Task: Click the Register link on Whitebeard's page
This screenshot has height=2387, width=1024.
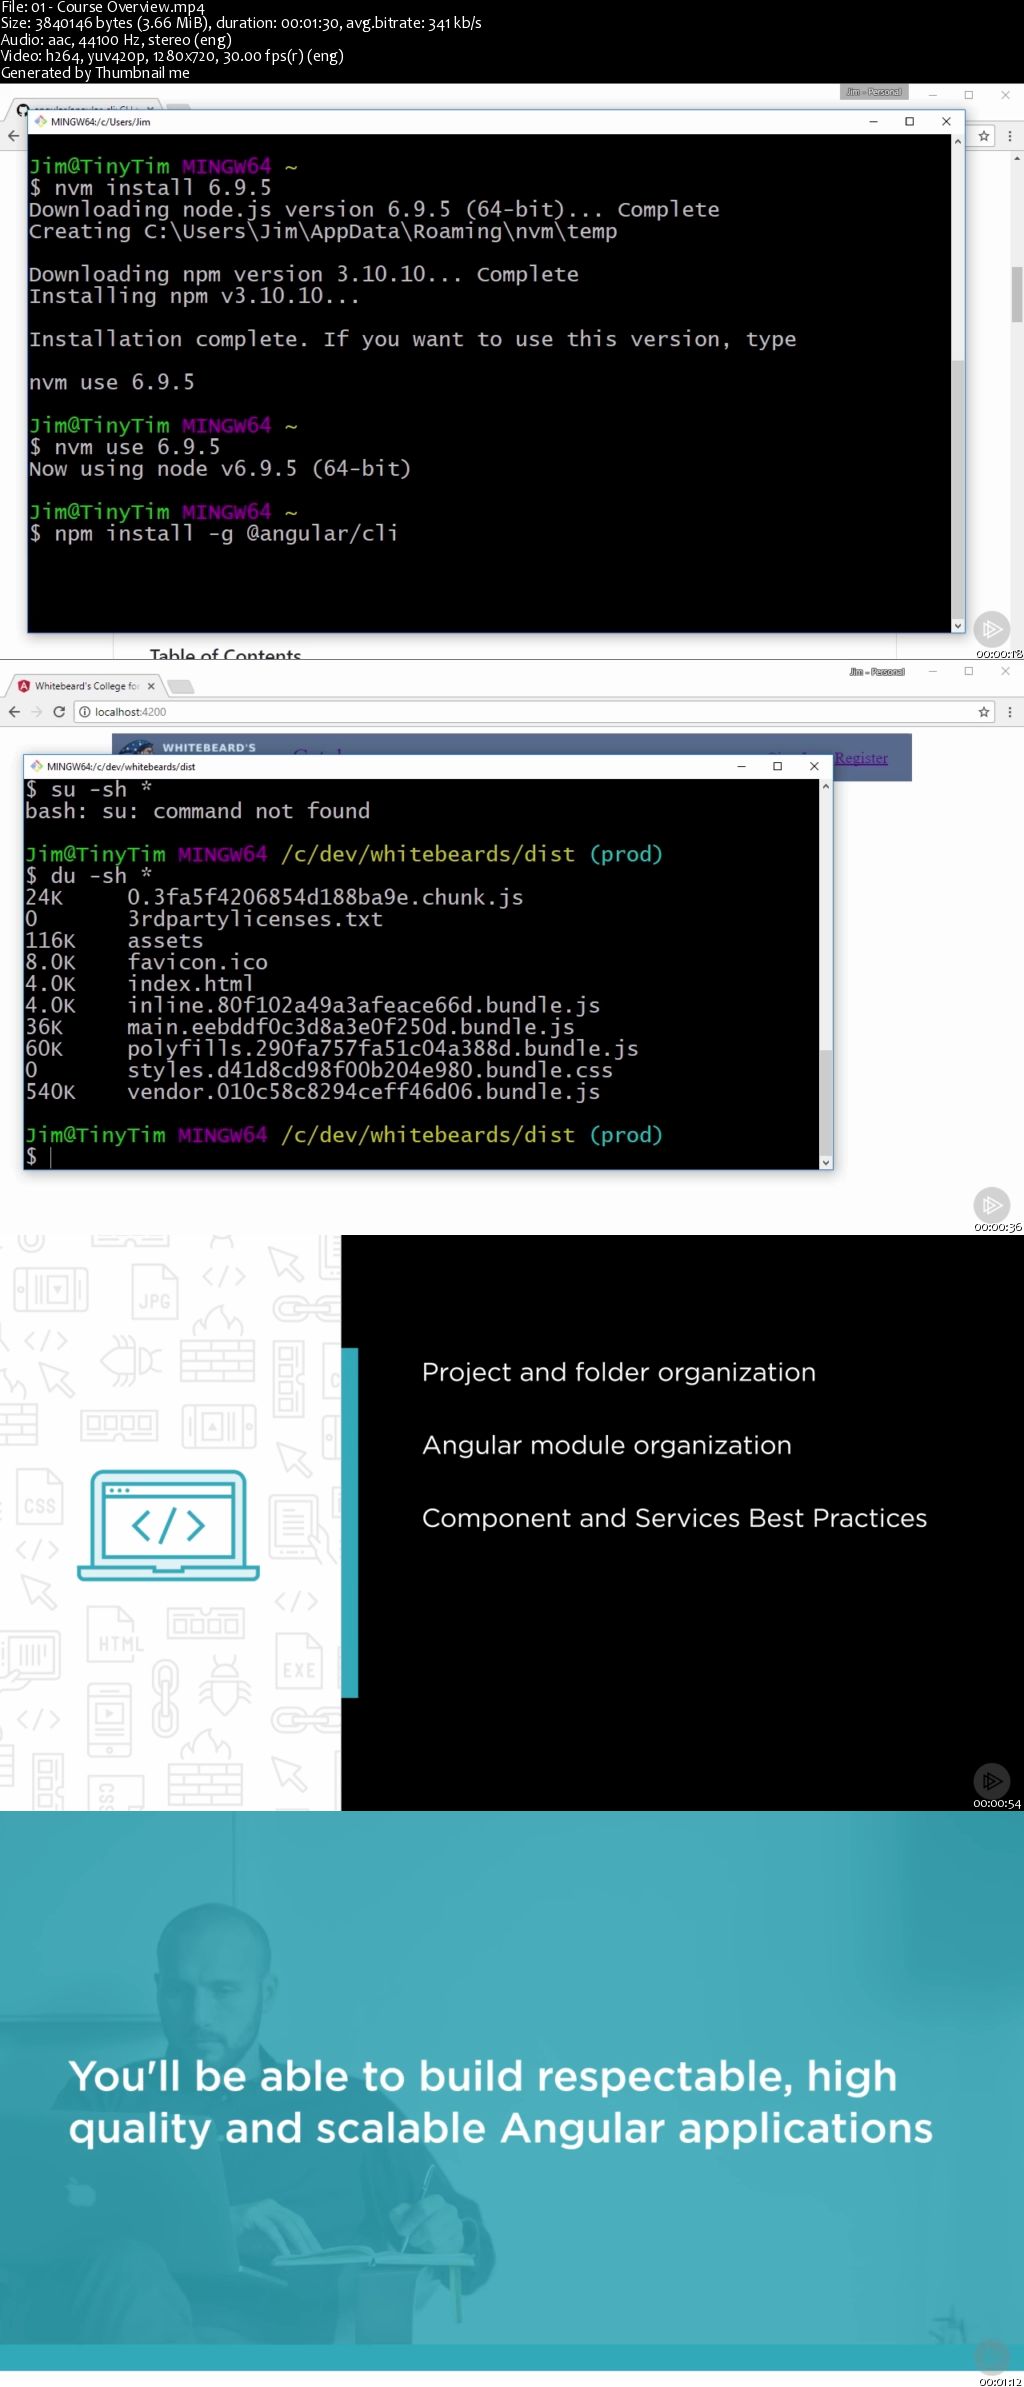Action: (861, 758)
